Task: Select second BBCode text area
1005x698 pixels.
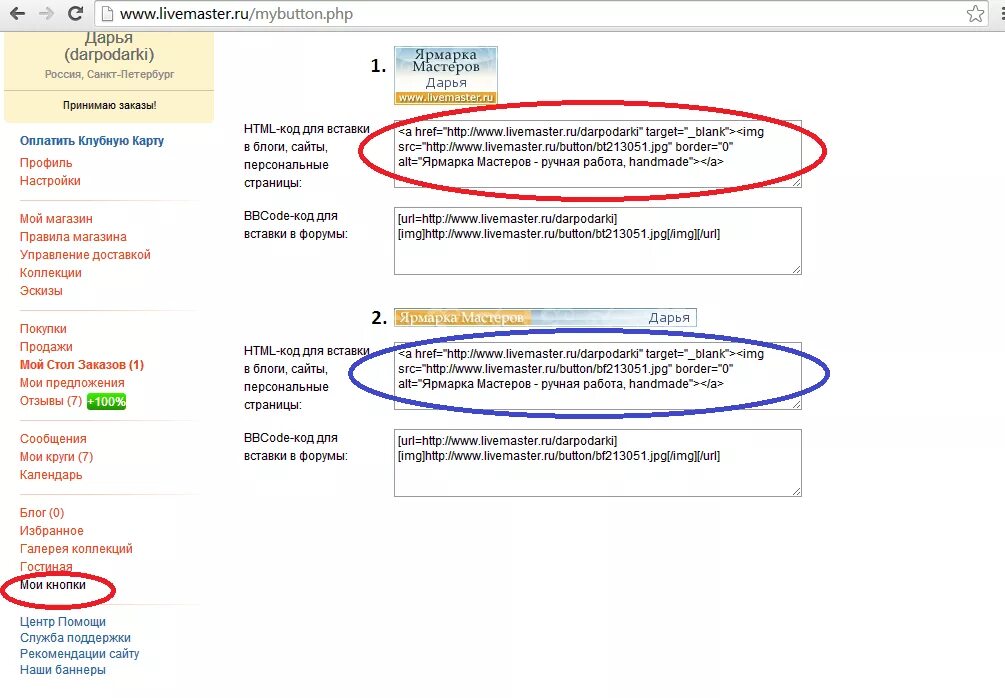Action: pos(597,463)
